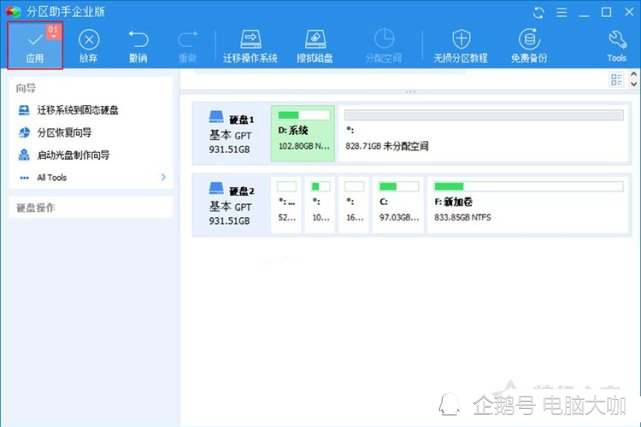This screenshot has height=427, width=641.
Task: Open the Tools wrench icon
Action: click(617, 40)
